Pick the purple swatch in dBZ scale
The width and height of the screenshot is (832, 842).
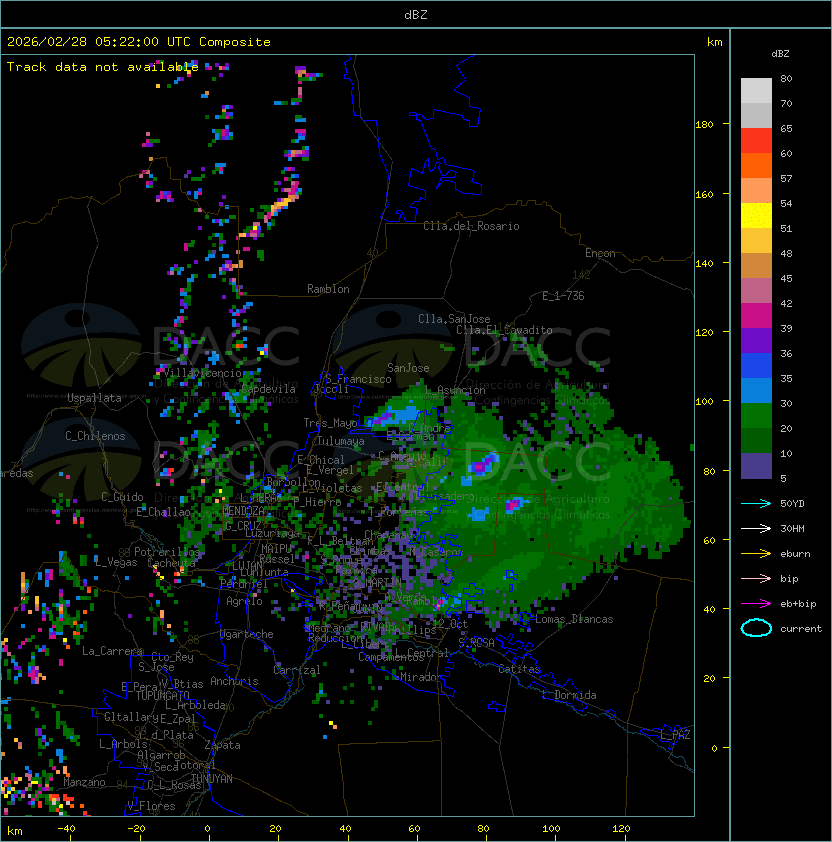tap(756, 341)
